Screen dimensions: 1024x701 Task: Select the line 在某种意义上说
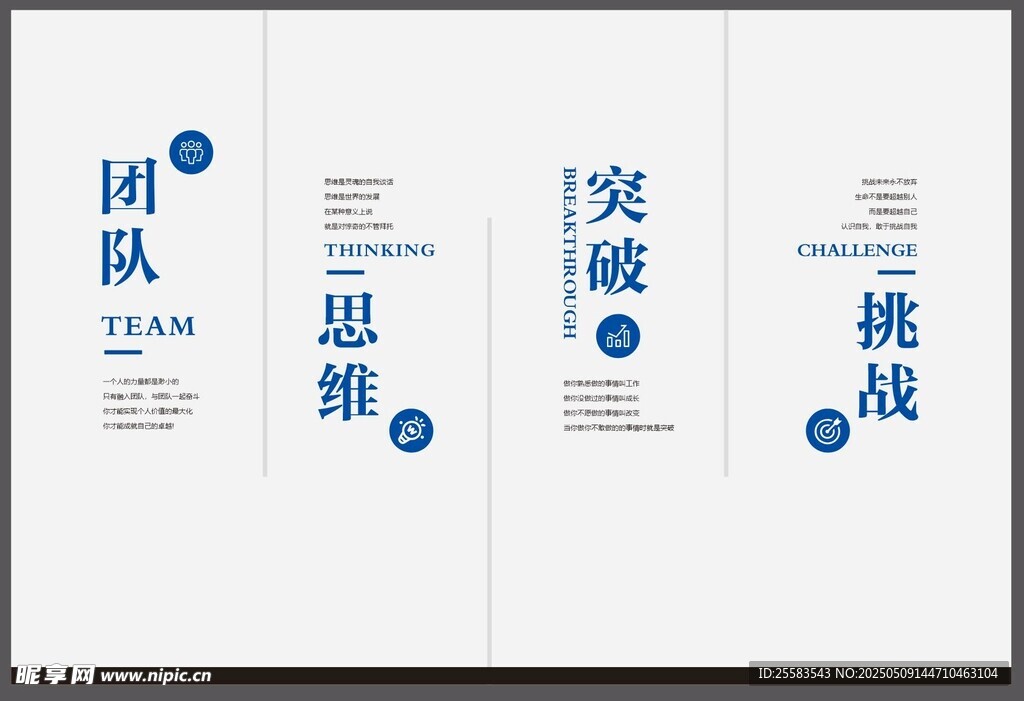pos(348,212)
